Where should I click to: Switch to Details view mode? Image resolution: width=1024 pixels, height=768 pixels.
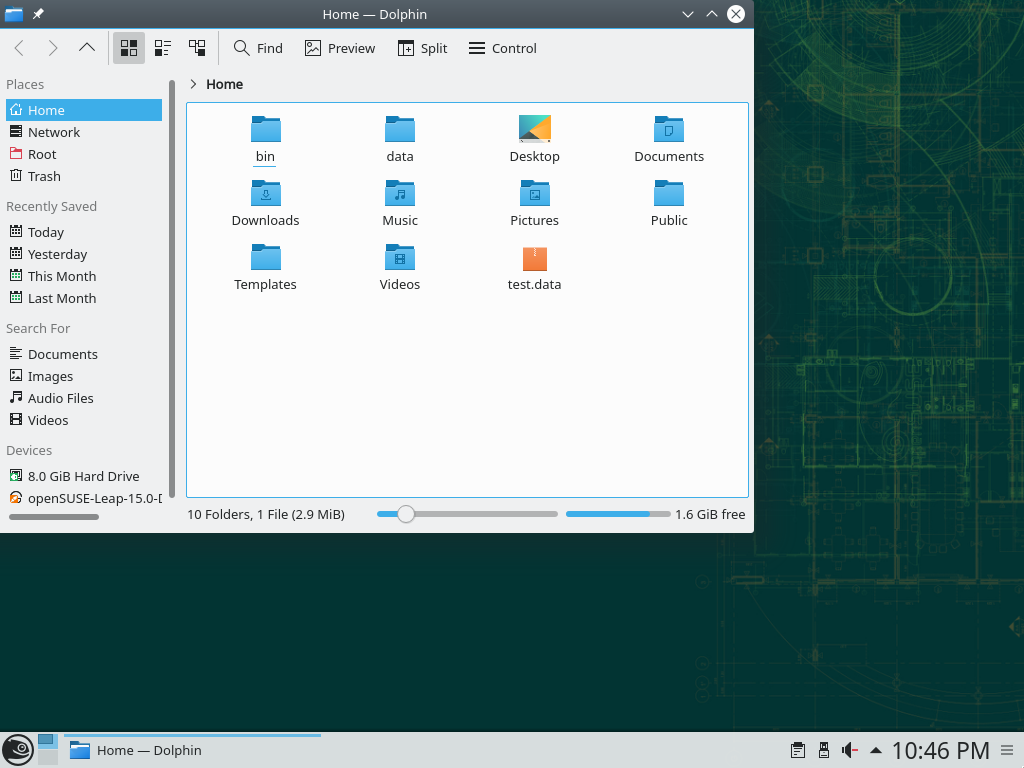197,48
